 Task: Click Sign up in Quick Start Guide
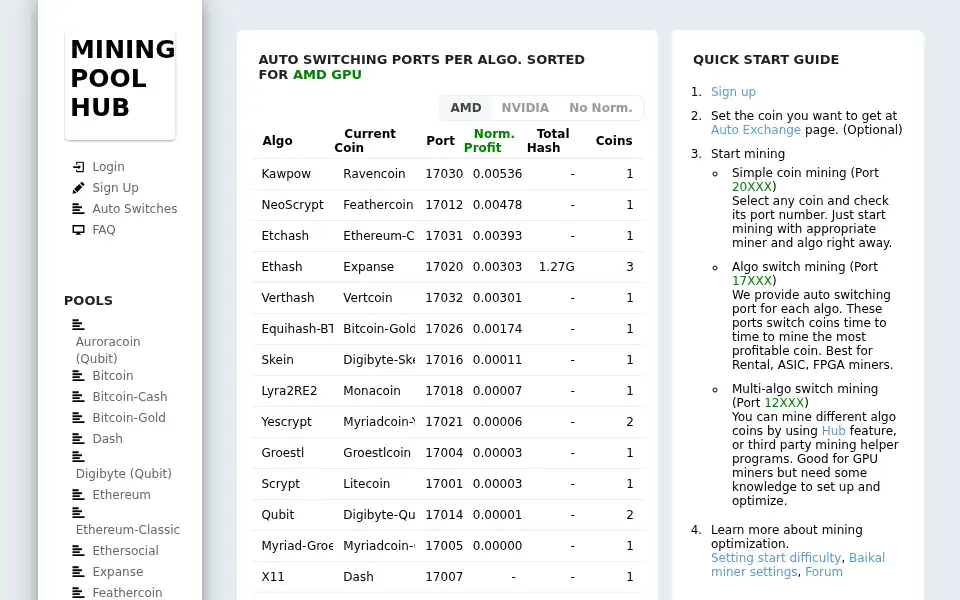733,92
